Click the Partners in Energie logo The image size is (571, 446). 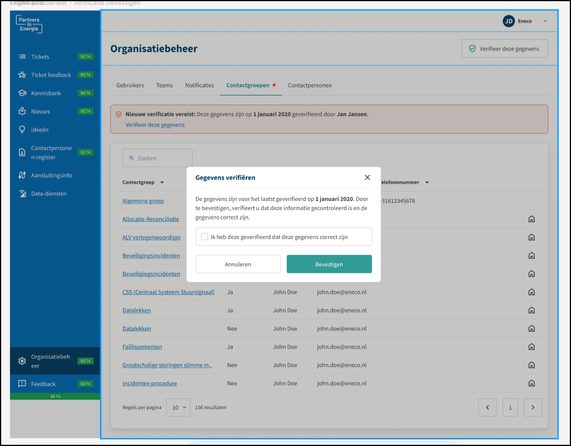[29, 24]
